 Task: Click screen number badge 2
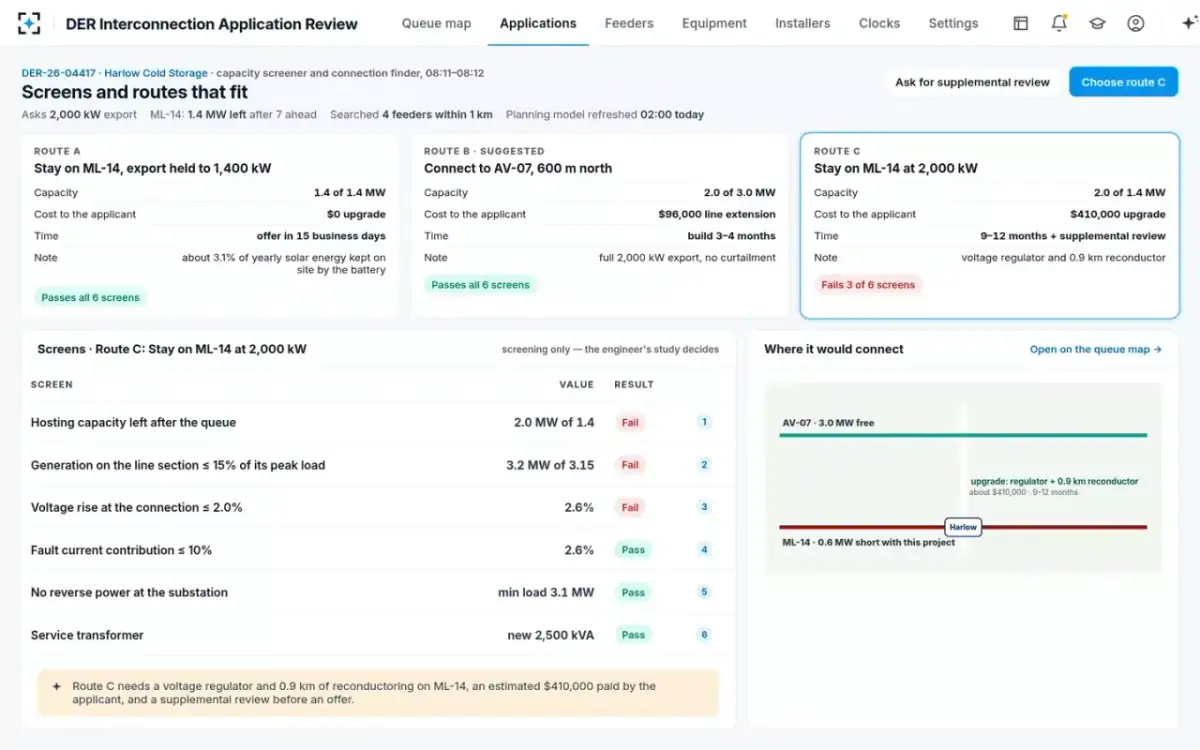(704, 465)
